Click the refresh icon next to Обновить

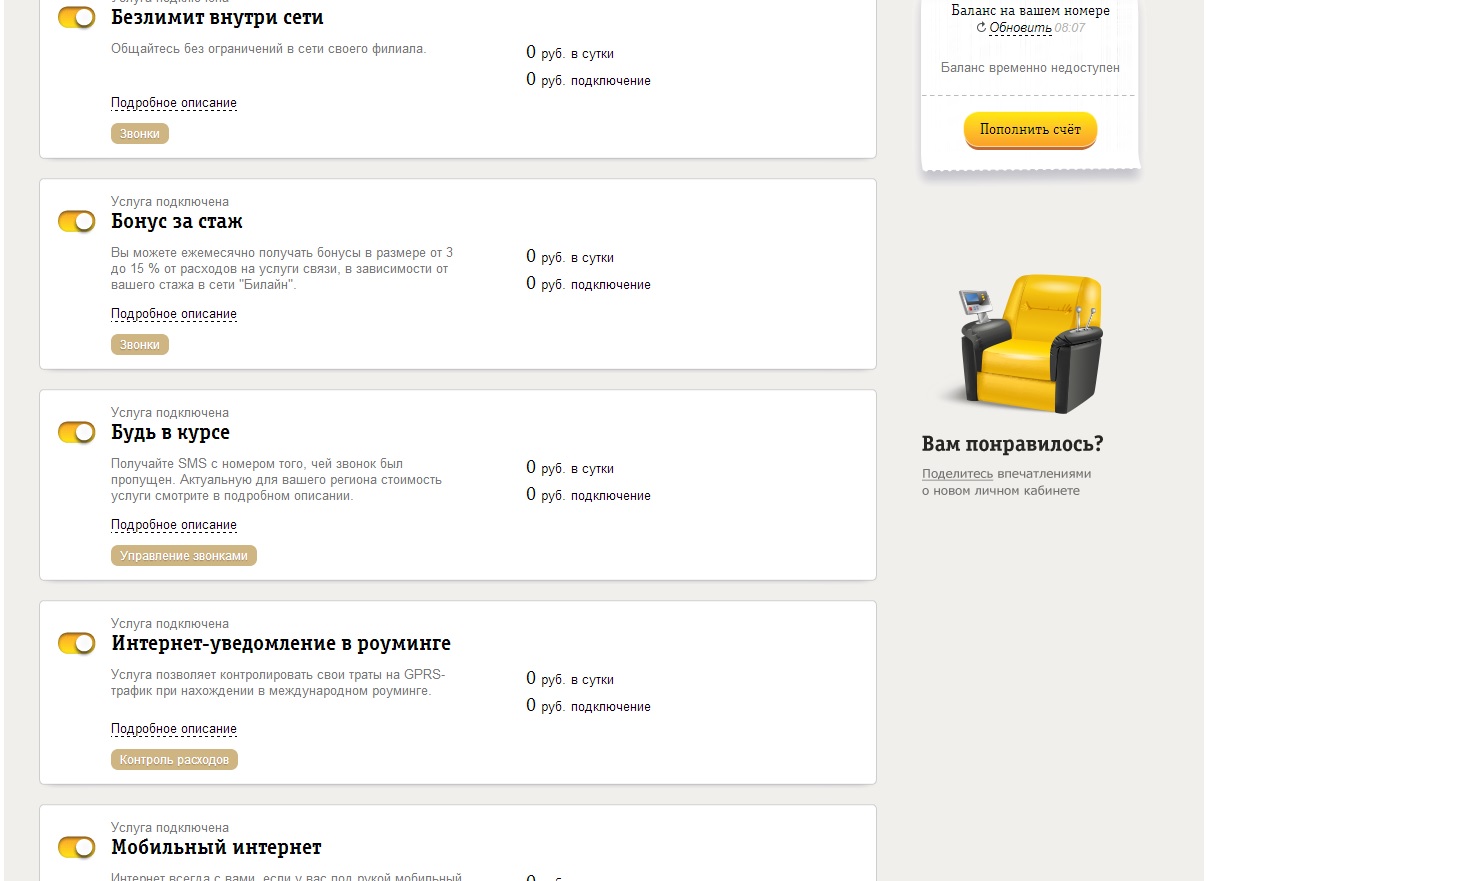coord(981,28)
